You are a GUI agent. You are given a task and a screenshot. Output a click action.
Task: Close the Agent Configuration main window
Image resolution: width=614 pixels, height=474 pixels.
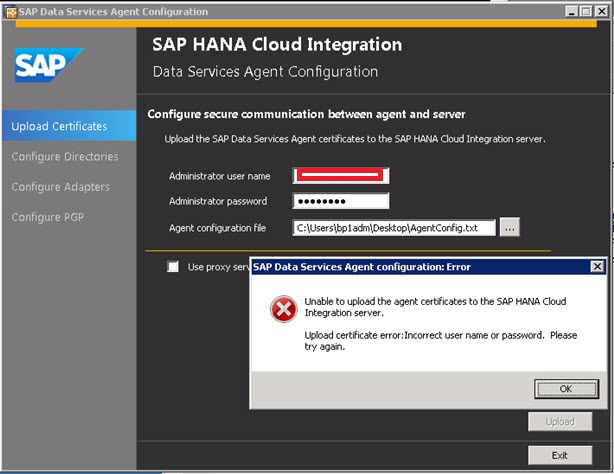[601, 11]
